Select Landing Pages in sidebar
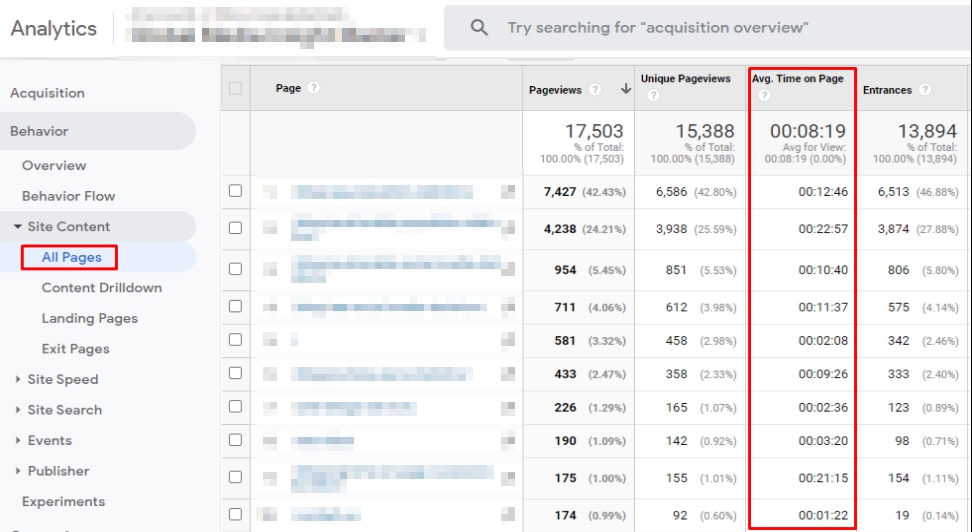Image resolution: width=972 pixels, height=532 pixels. tap(89, 318)
